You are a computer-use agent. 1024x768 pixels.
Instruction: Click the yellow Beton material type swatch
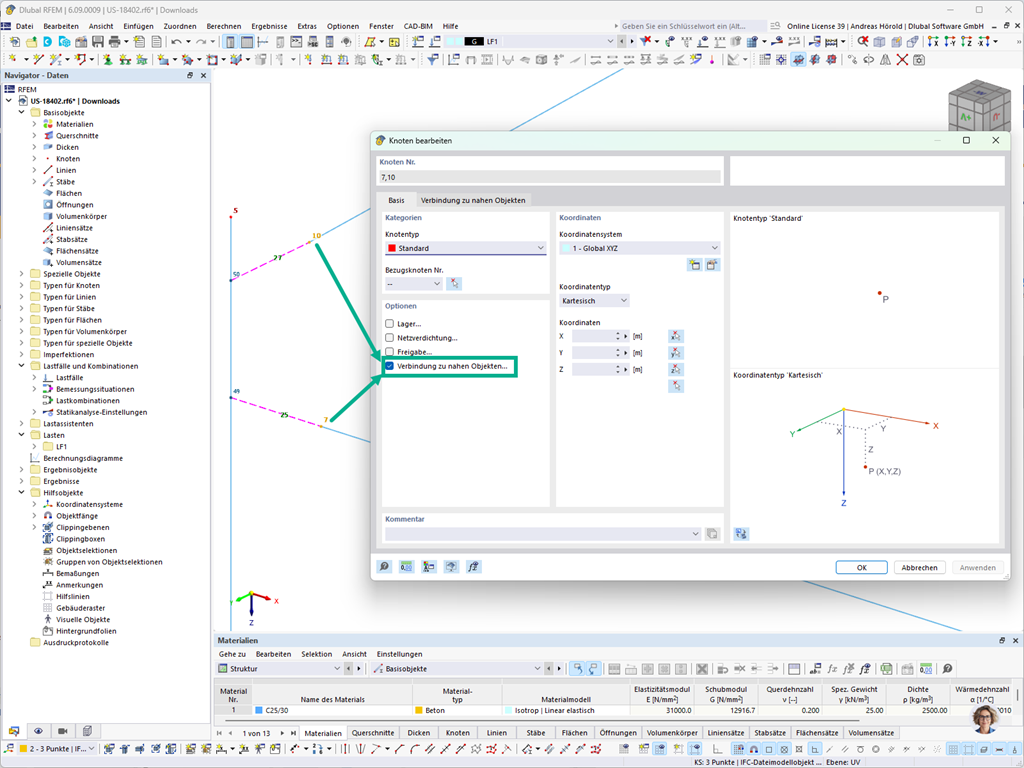pyautogui.click(x=419, y=710)
